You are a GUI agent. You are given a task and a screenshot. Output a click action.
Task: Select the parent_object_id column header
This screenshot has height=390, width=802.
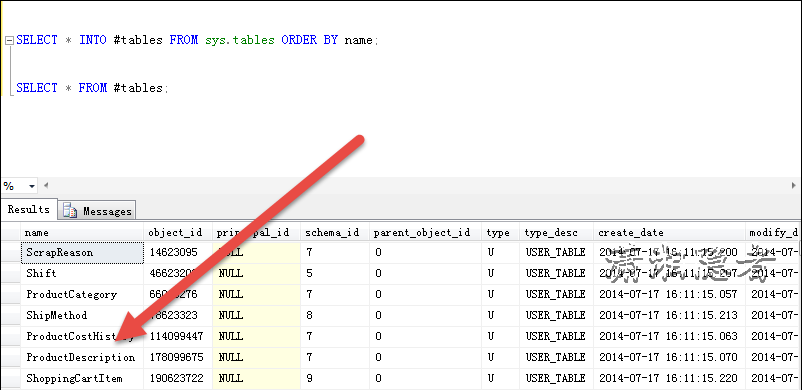(x=426, y=233)
